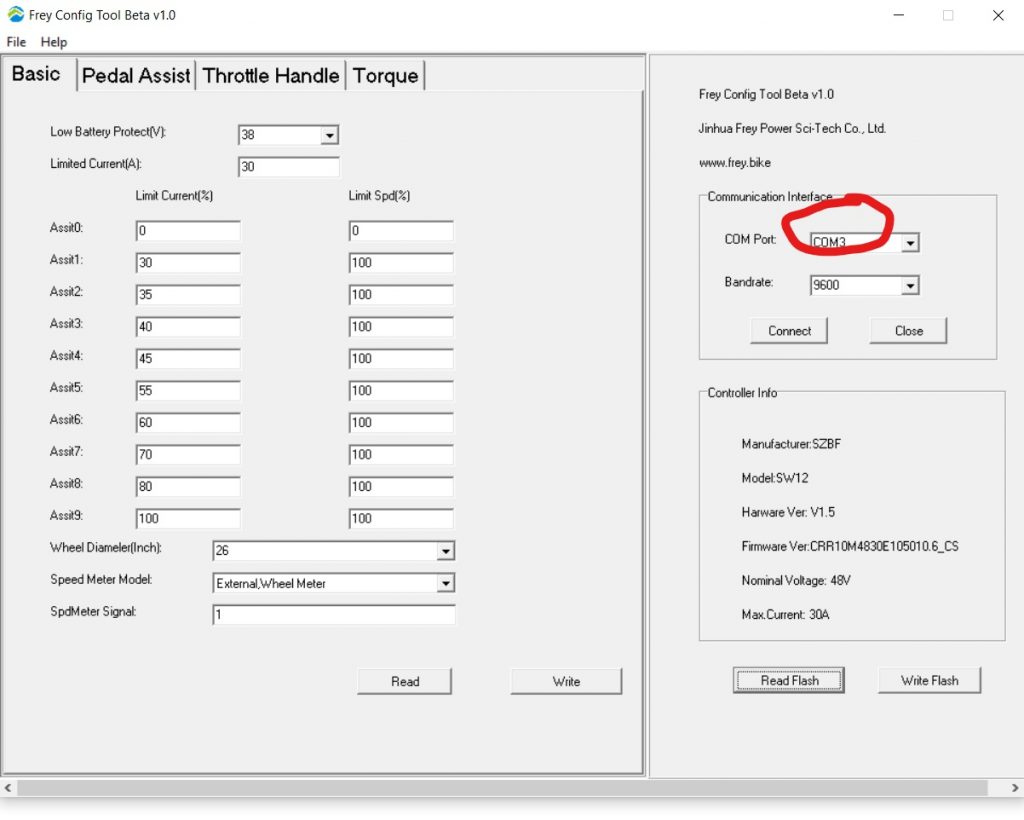Screen dimensions: 1024x820
Task: Edit Assit4 Limit Current field
Action: tap(188, 358)
